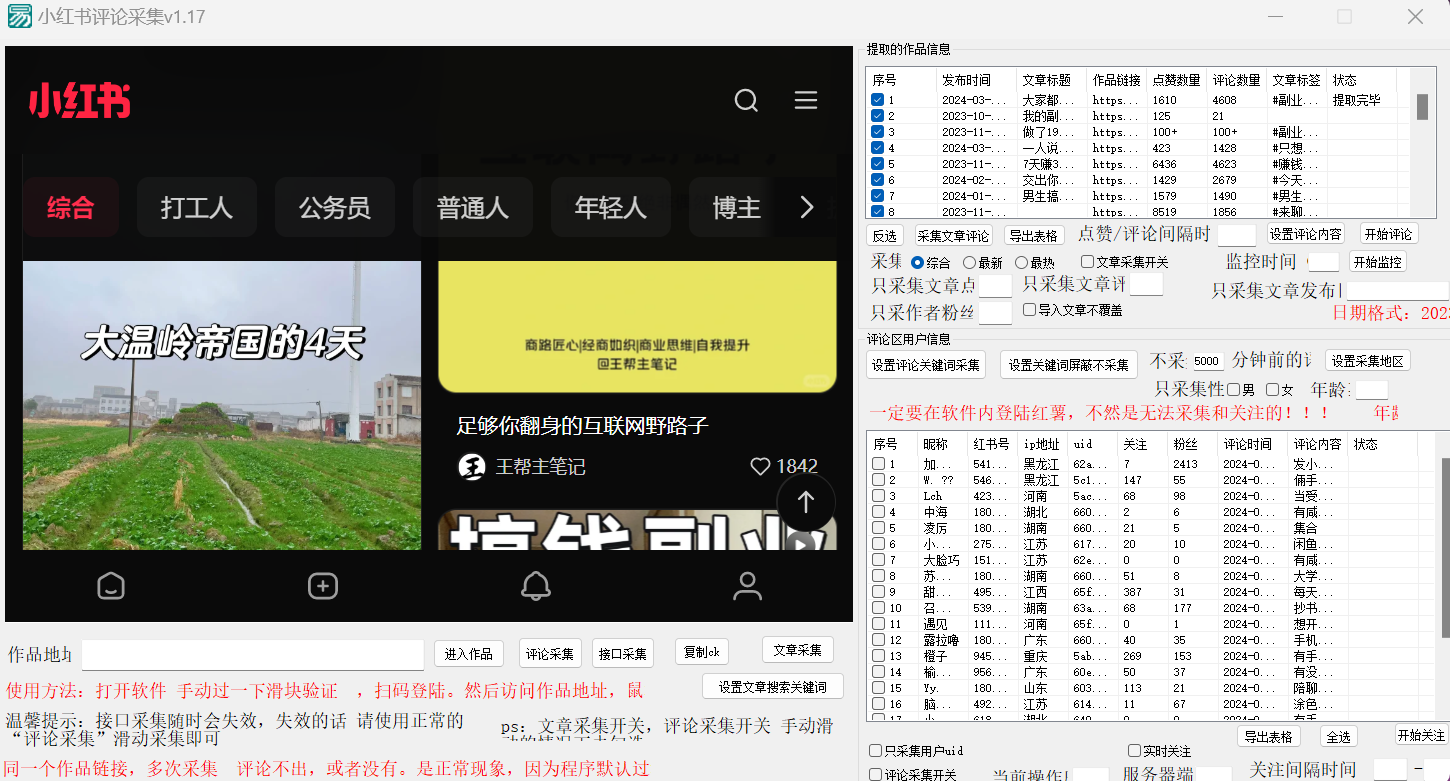
Task: Click the heart icon showing 1842 likes
Action: [x=760, y=466]
